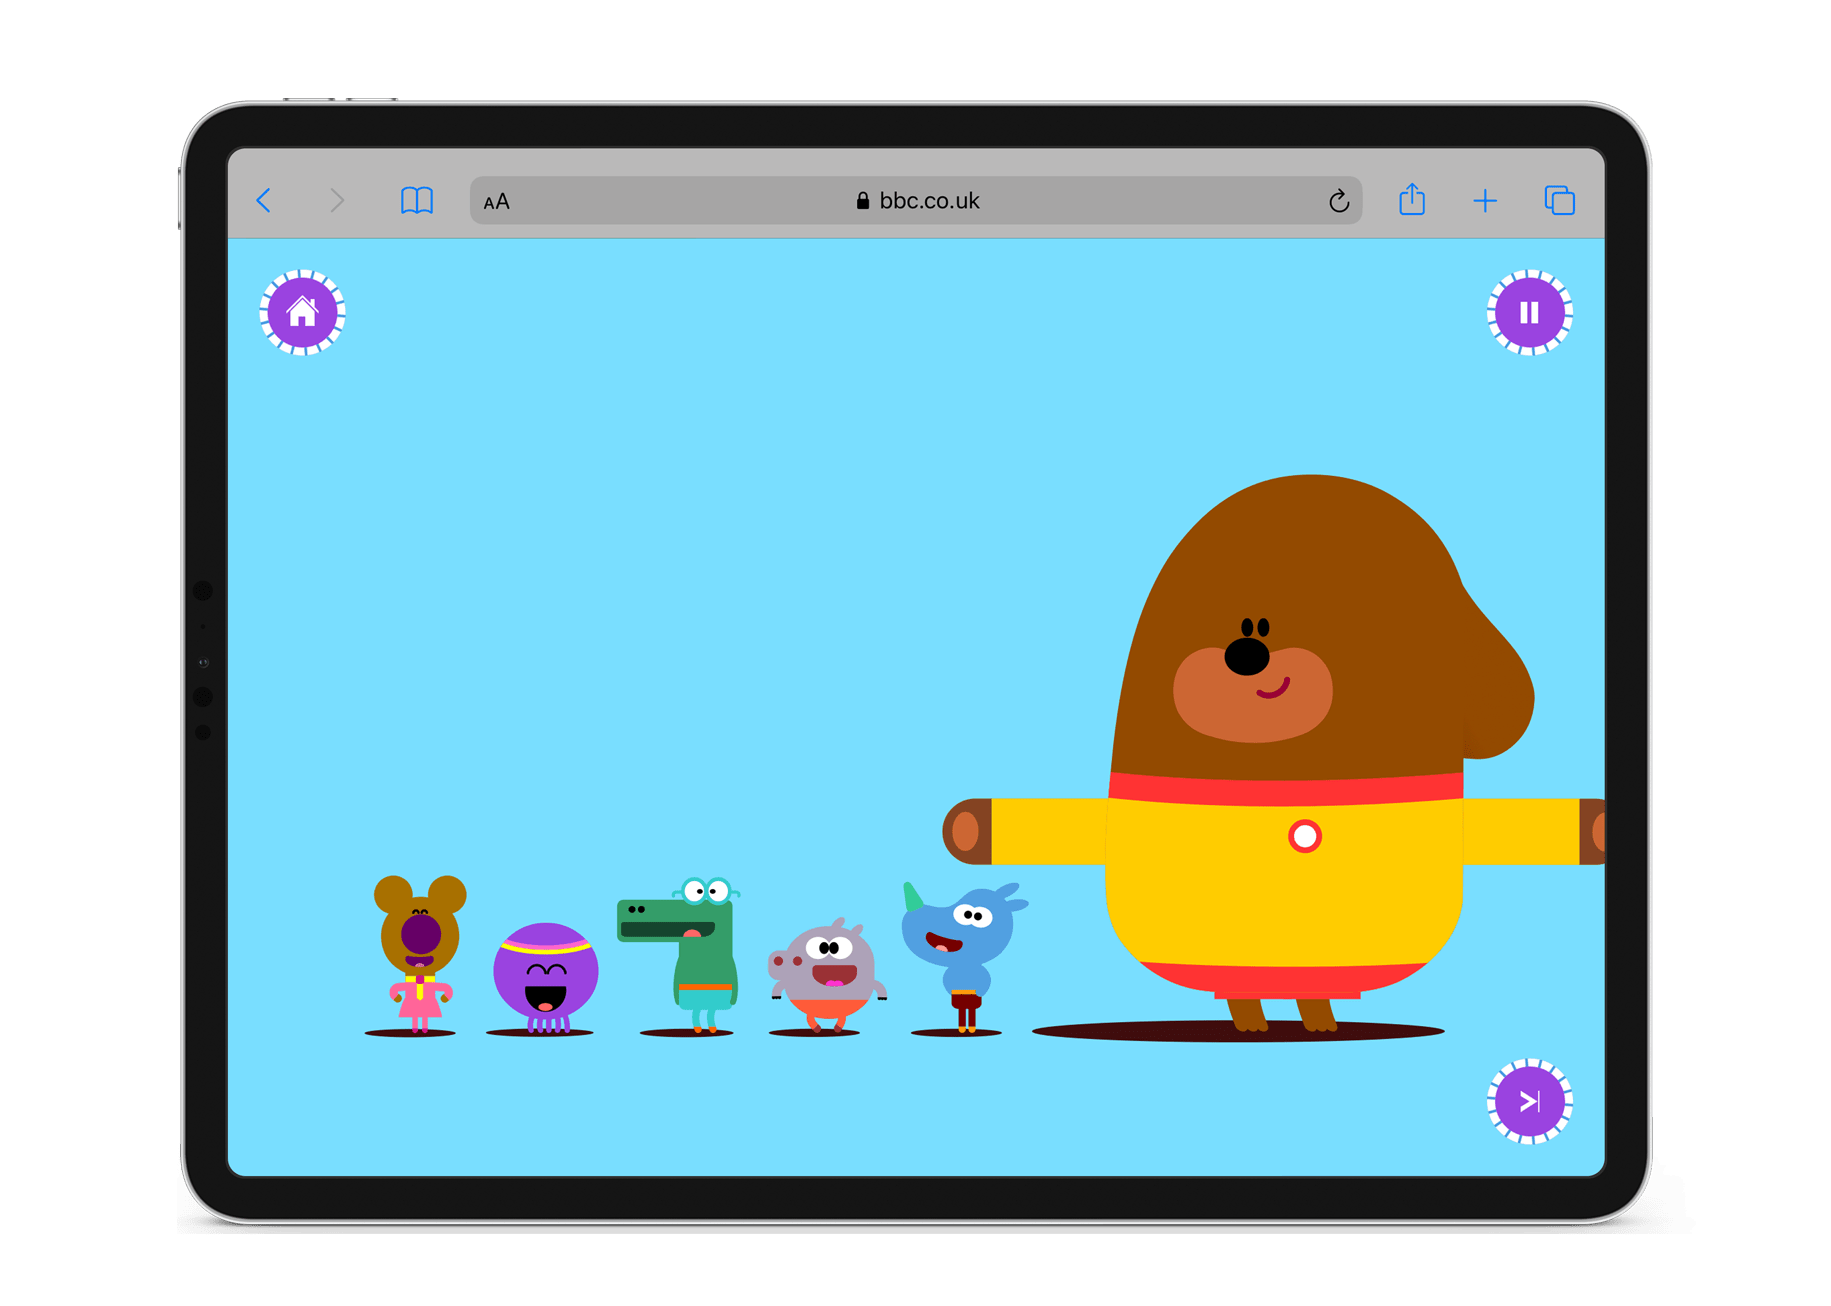Open the Share sheet

(x=1412, y=200)
